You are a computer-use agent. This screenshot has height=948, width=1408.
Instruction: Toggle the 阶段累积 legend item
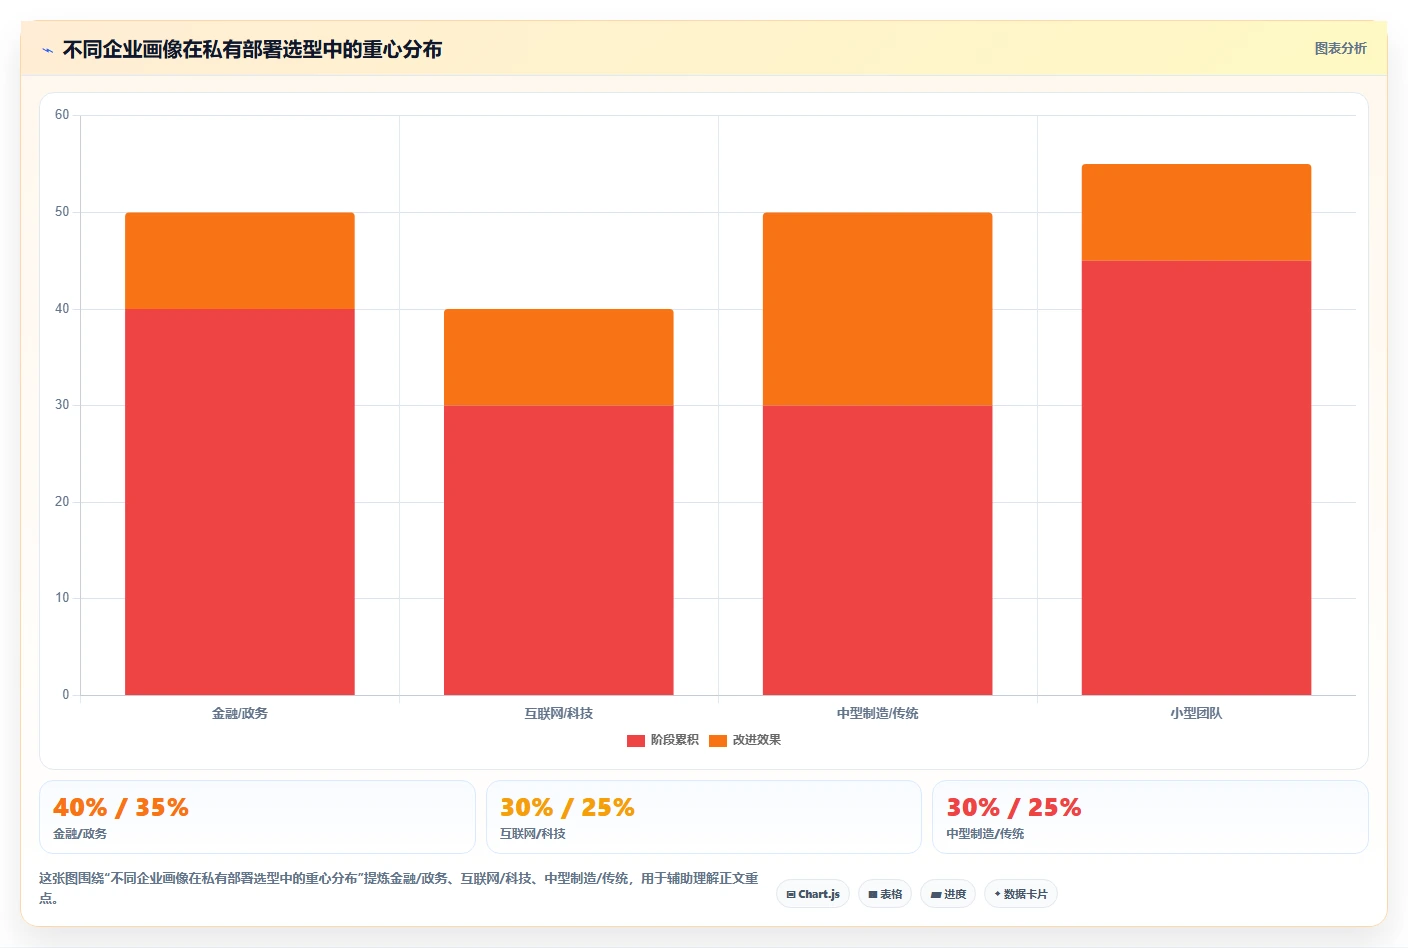coord(663,740)
